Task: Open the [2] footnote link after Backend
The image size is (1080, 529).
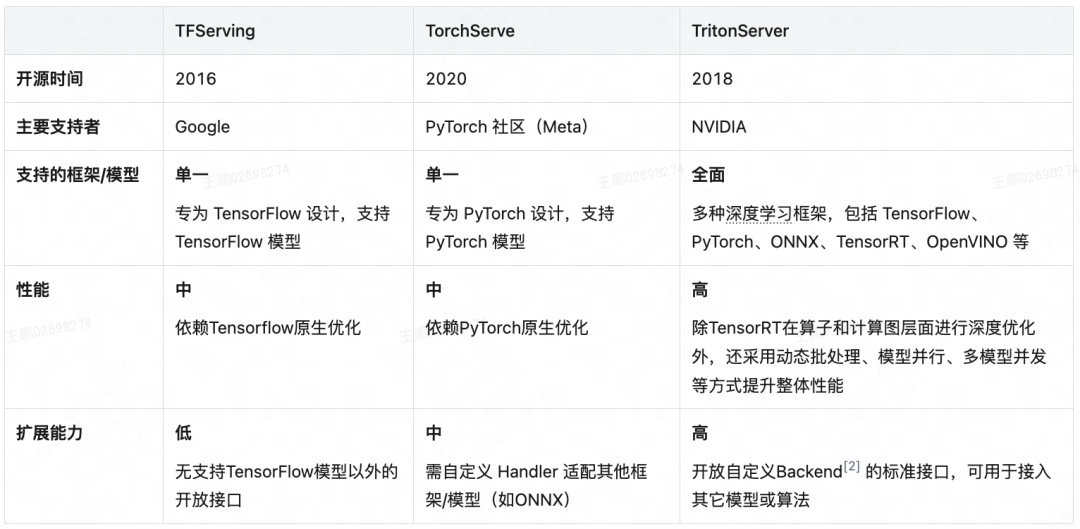Action: click(852, 468)
